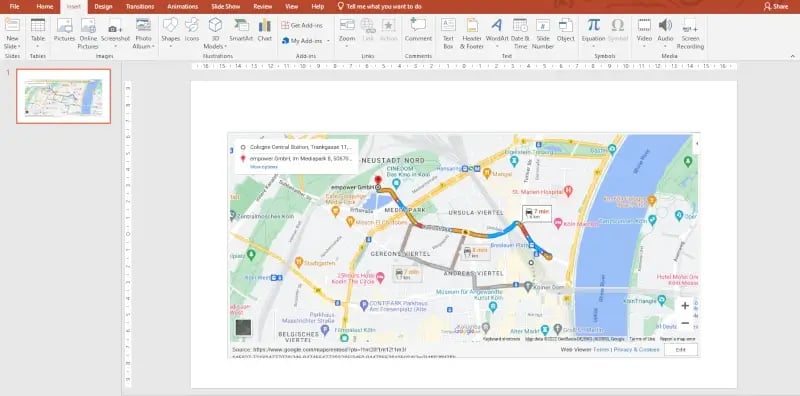The height and width of the screenshot is (396, 800).
Task: Open the Photo Album tool
Action: (143, 34)
